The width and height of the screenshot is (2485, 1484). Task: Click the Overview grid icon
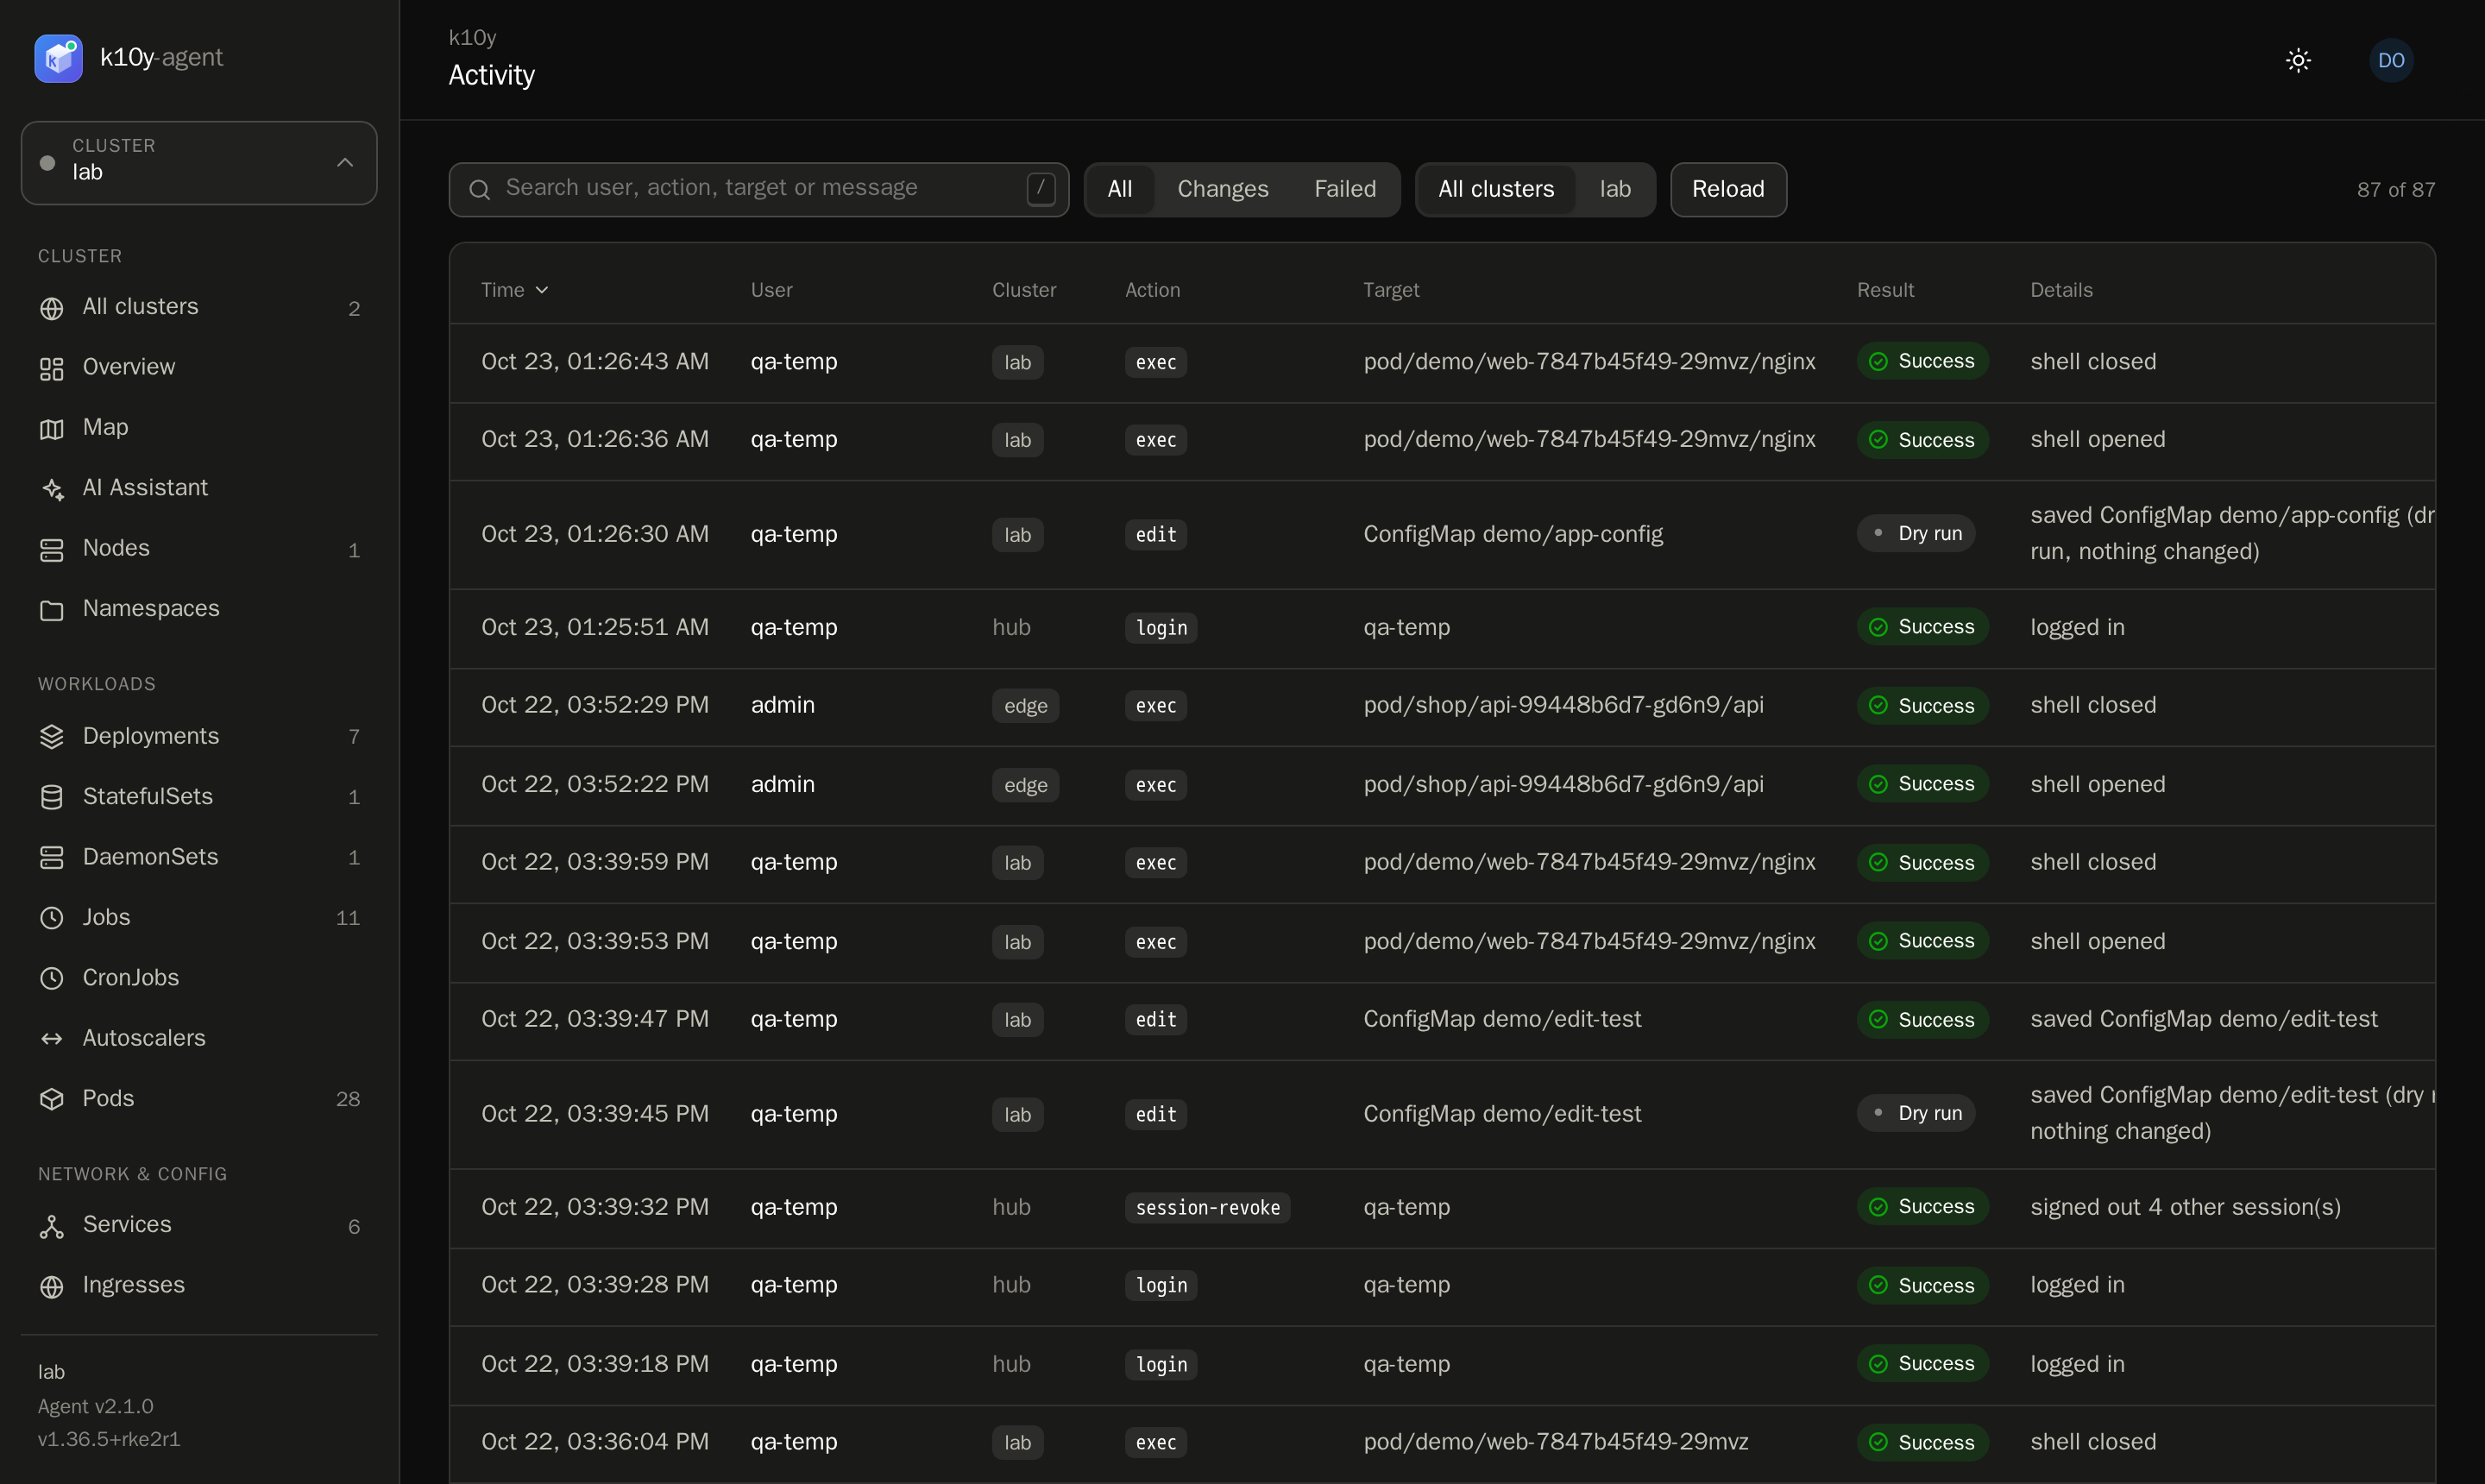pyautogui.click(x=52, y=369)
